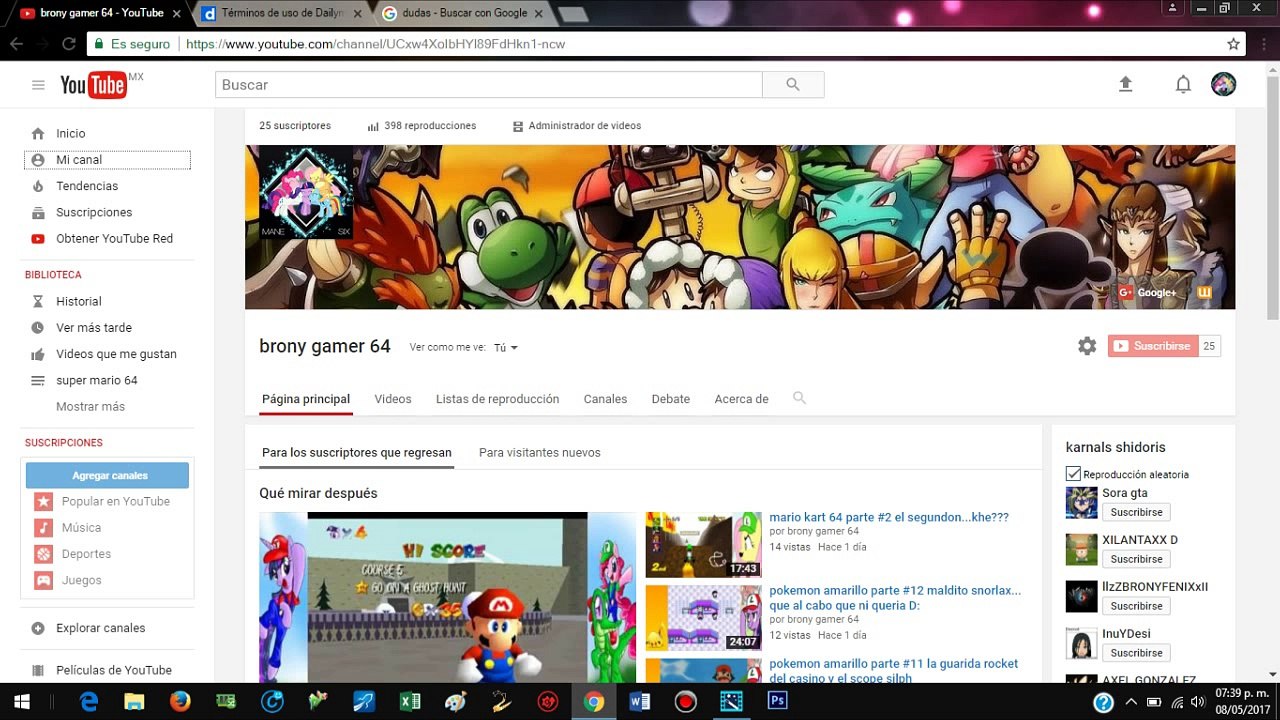
Task: Subscribe to Sora gta
Action: click(x=1136, y=512)
